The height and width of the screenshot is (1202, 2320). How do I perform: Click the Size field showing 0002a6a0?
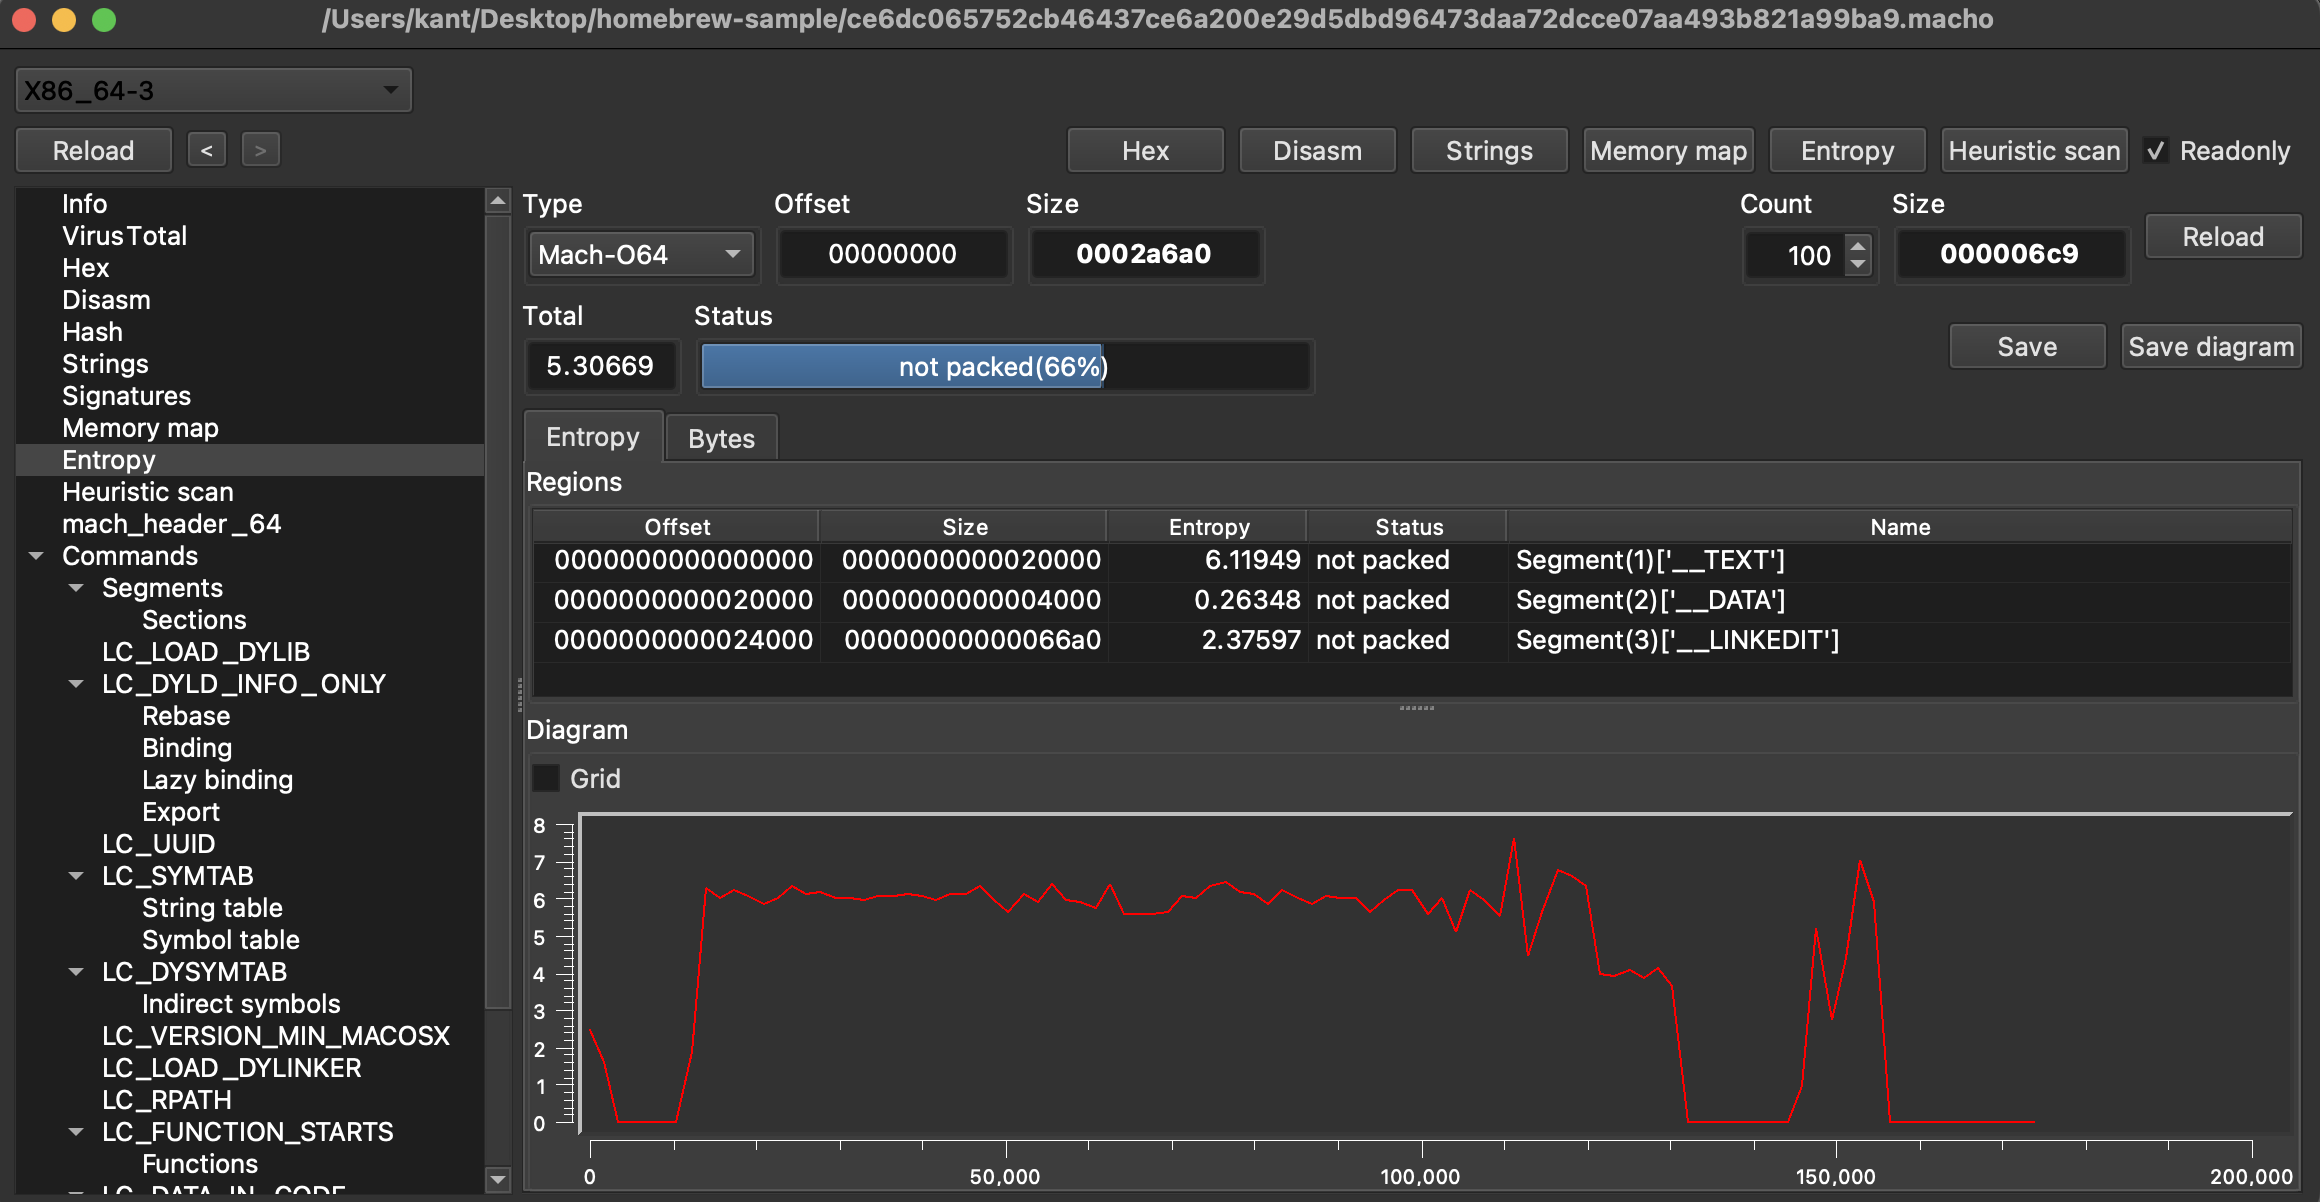[1144, 255]
